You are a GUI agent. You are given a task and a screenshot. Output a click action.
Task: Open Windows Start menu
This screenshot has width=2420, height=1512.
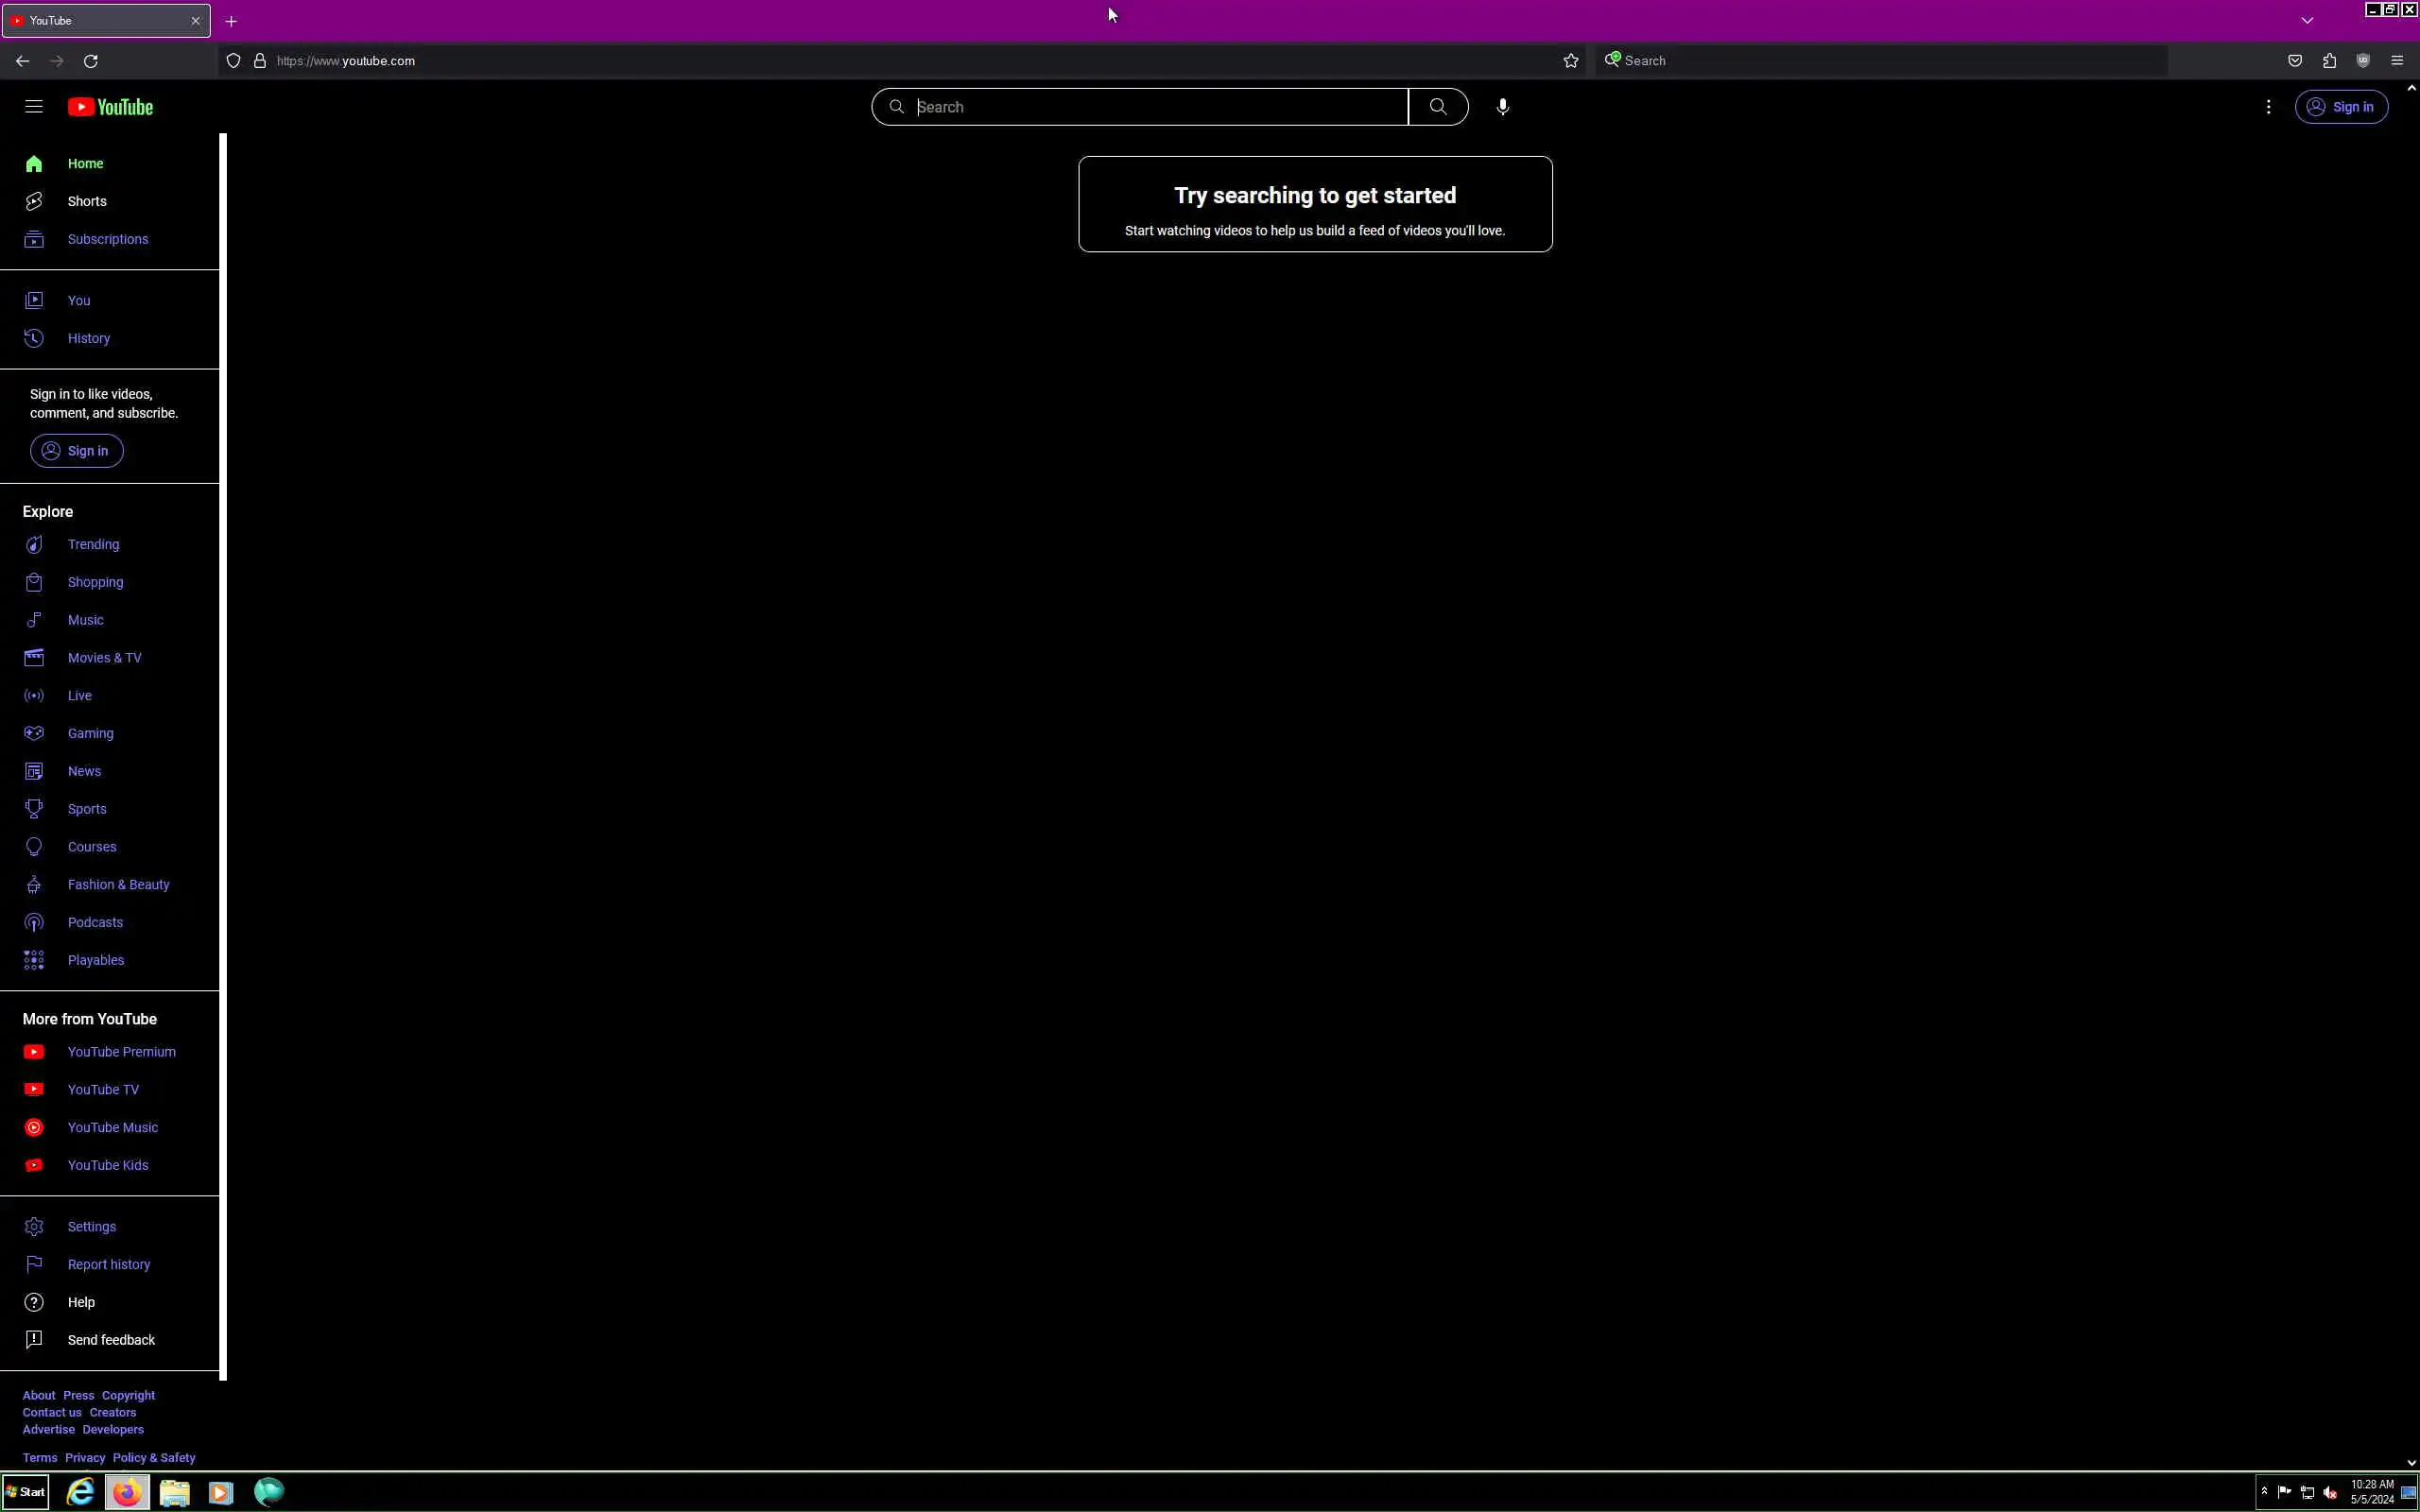click(x=26, y=1492)
